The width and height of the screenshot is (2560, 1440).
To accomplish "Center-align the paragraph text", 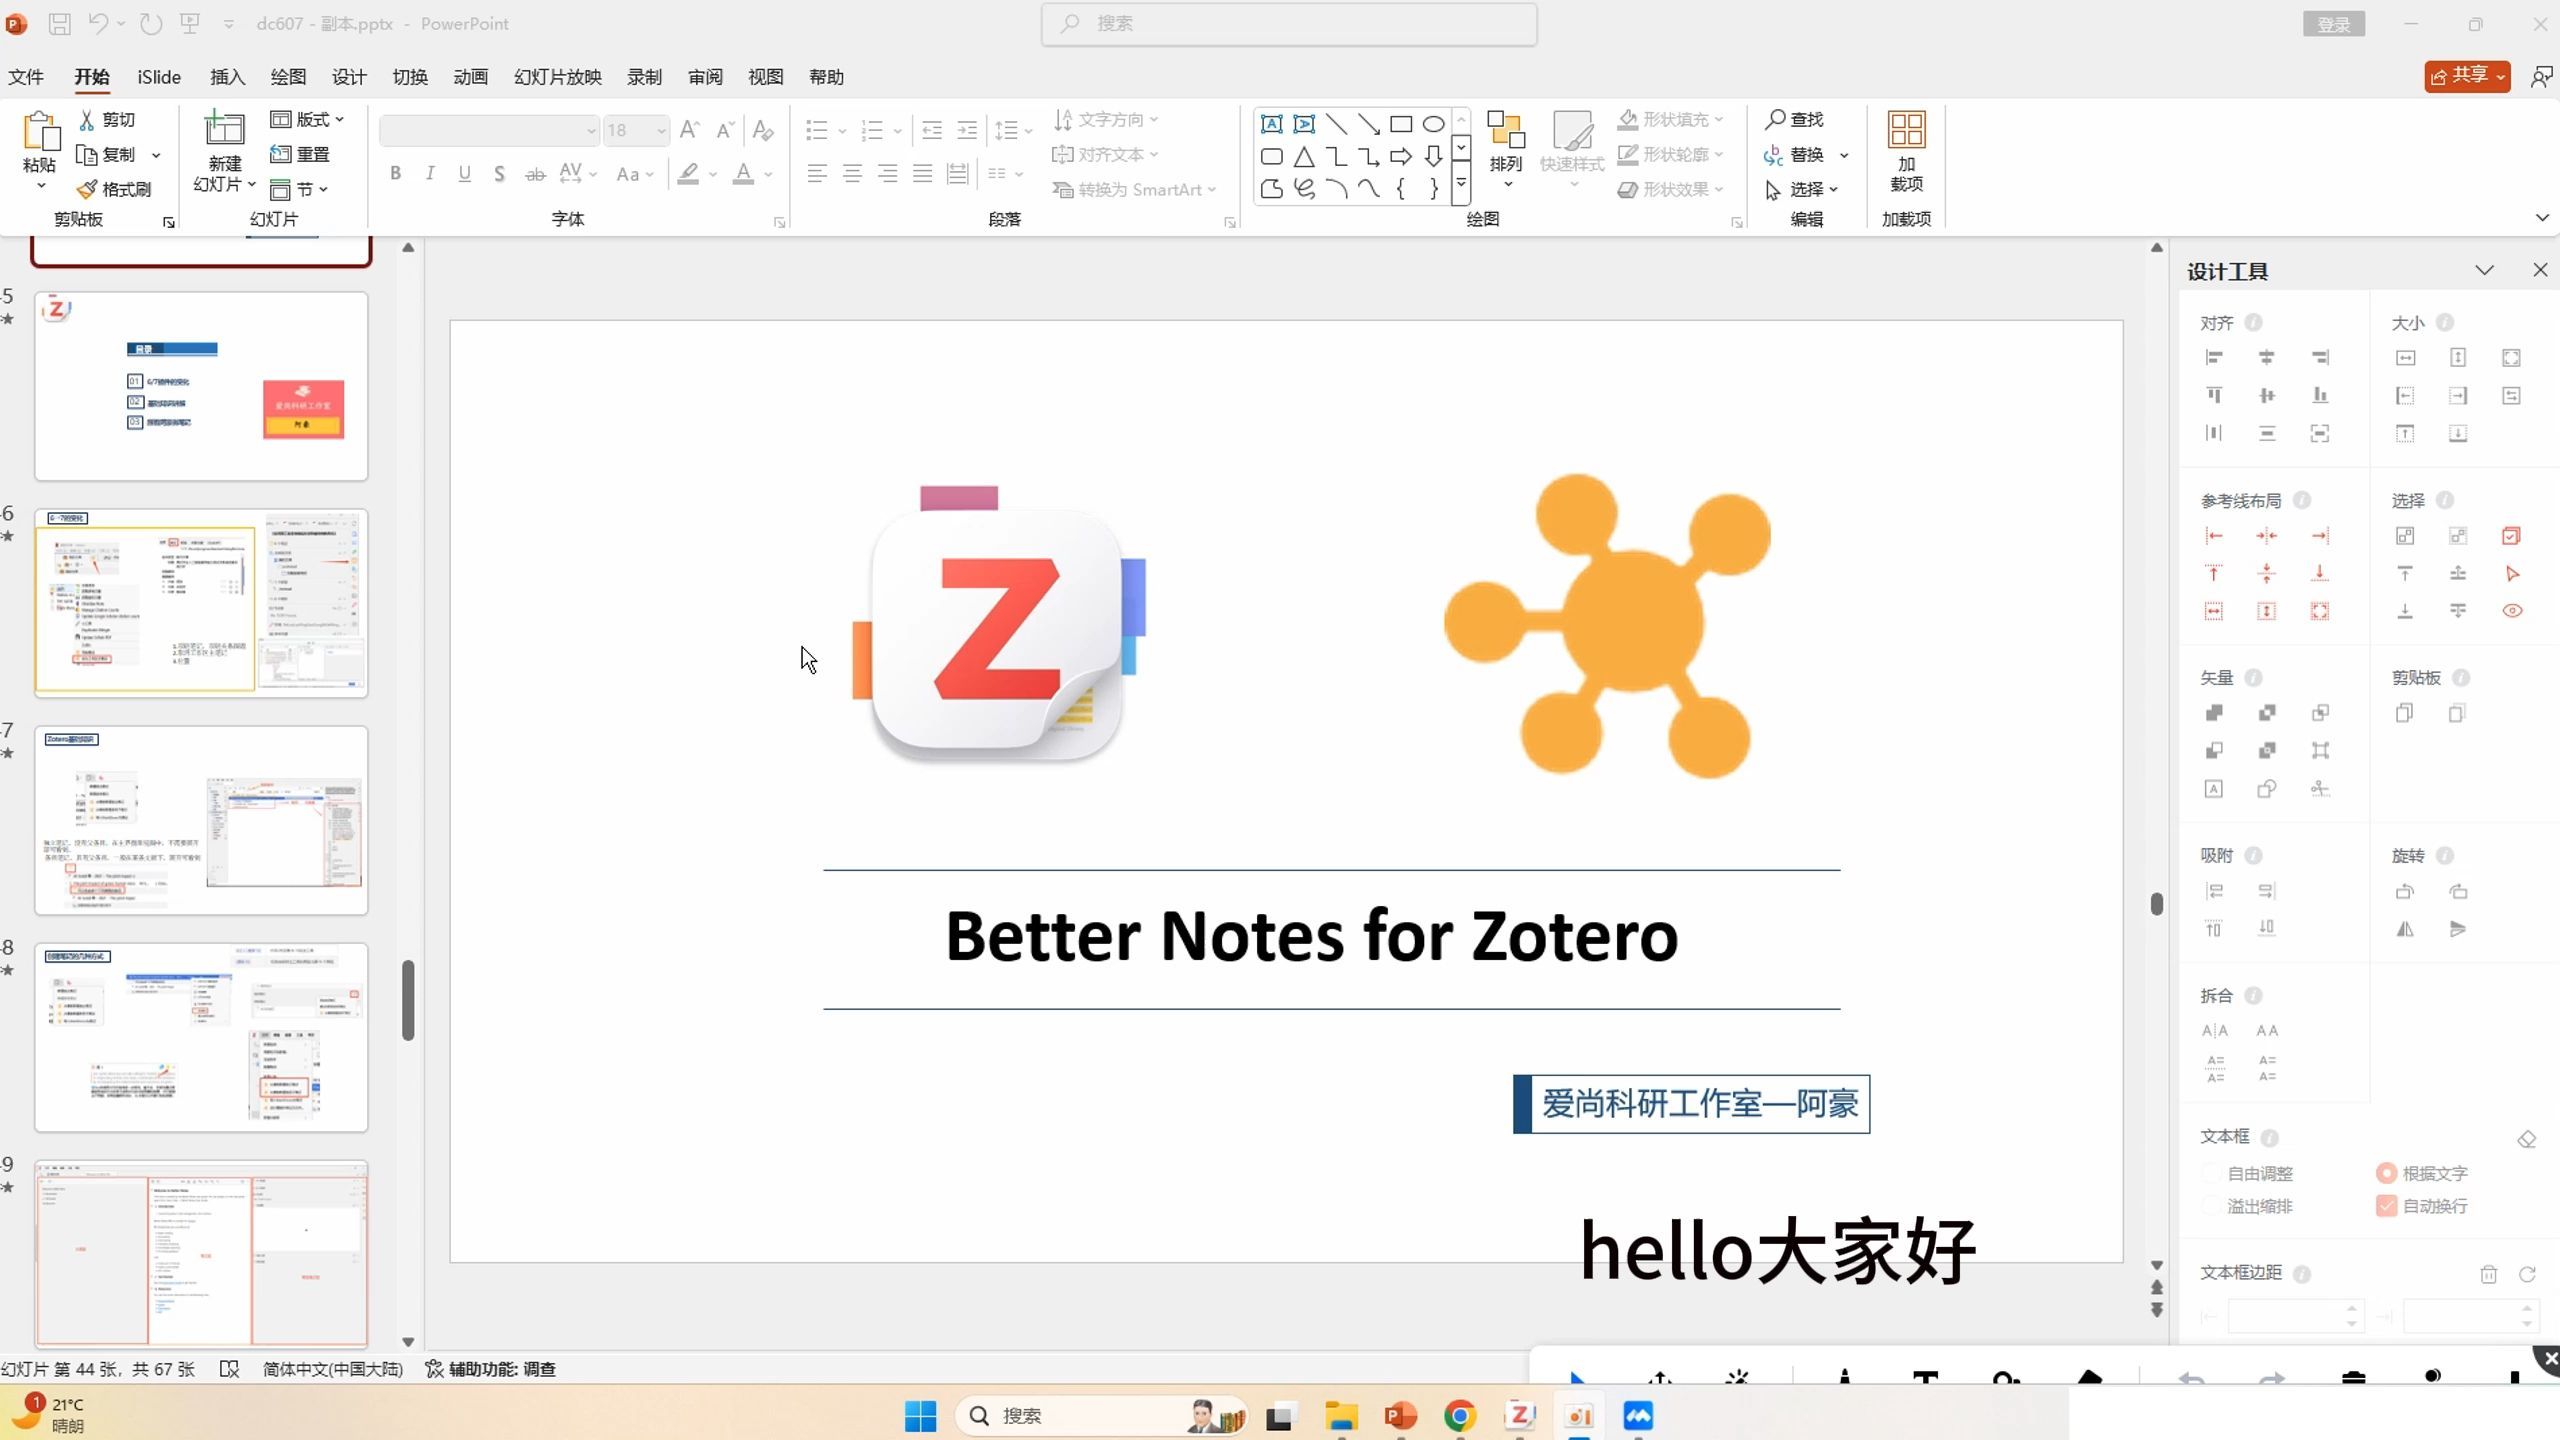I will pyautogui.click(x=852, y=174).
